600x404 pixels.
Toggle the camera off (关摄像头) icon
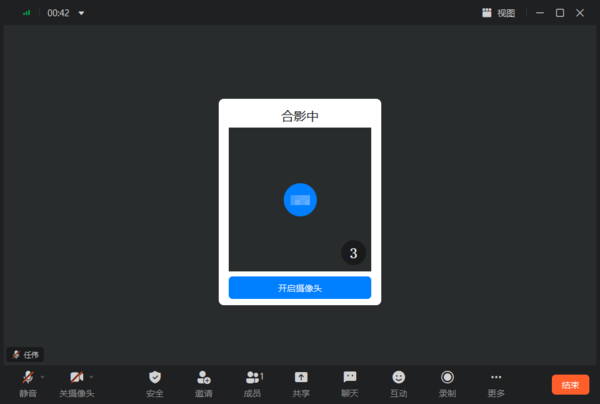pyautogui.click(x=76, y=377)
